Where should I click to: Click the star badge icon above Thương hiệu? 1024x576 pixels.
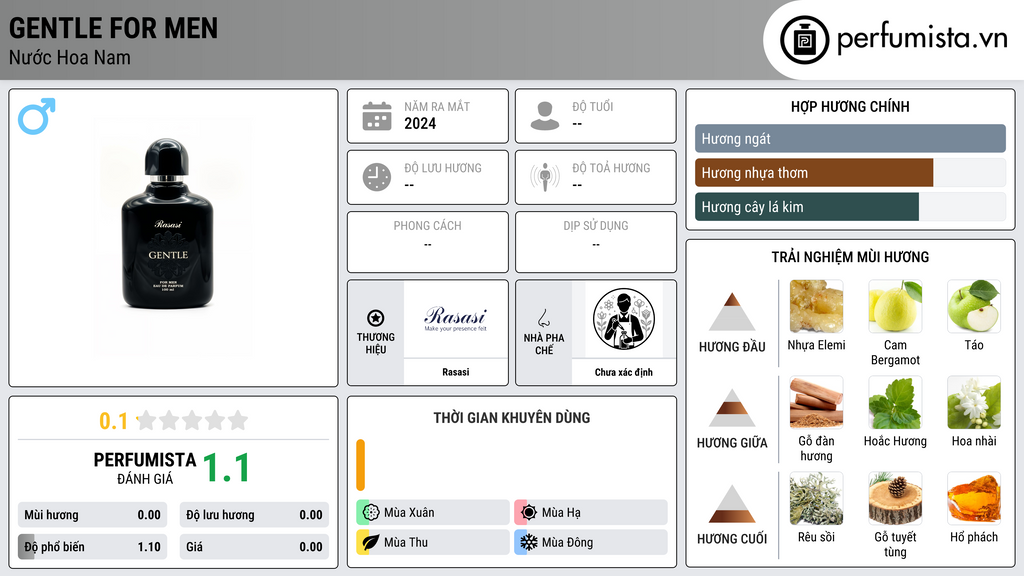376,318
